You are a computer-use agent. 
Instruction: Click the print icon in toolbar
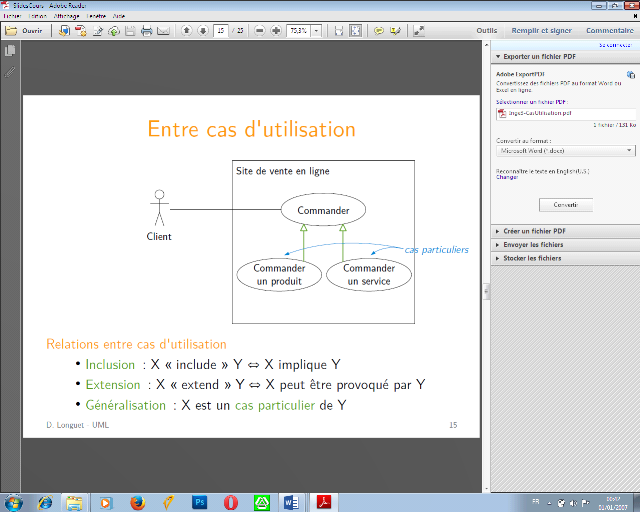click(147, 31)
